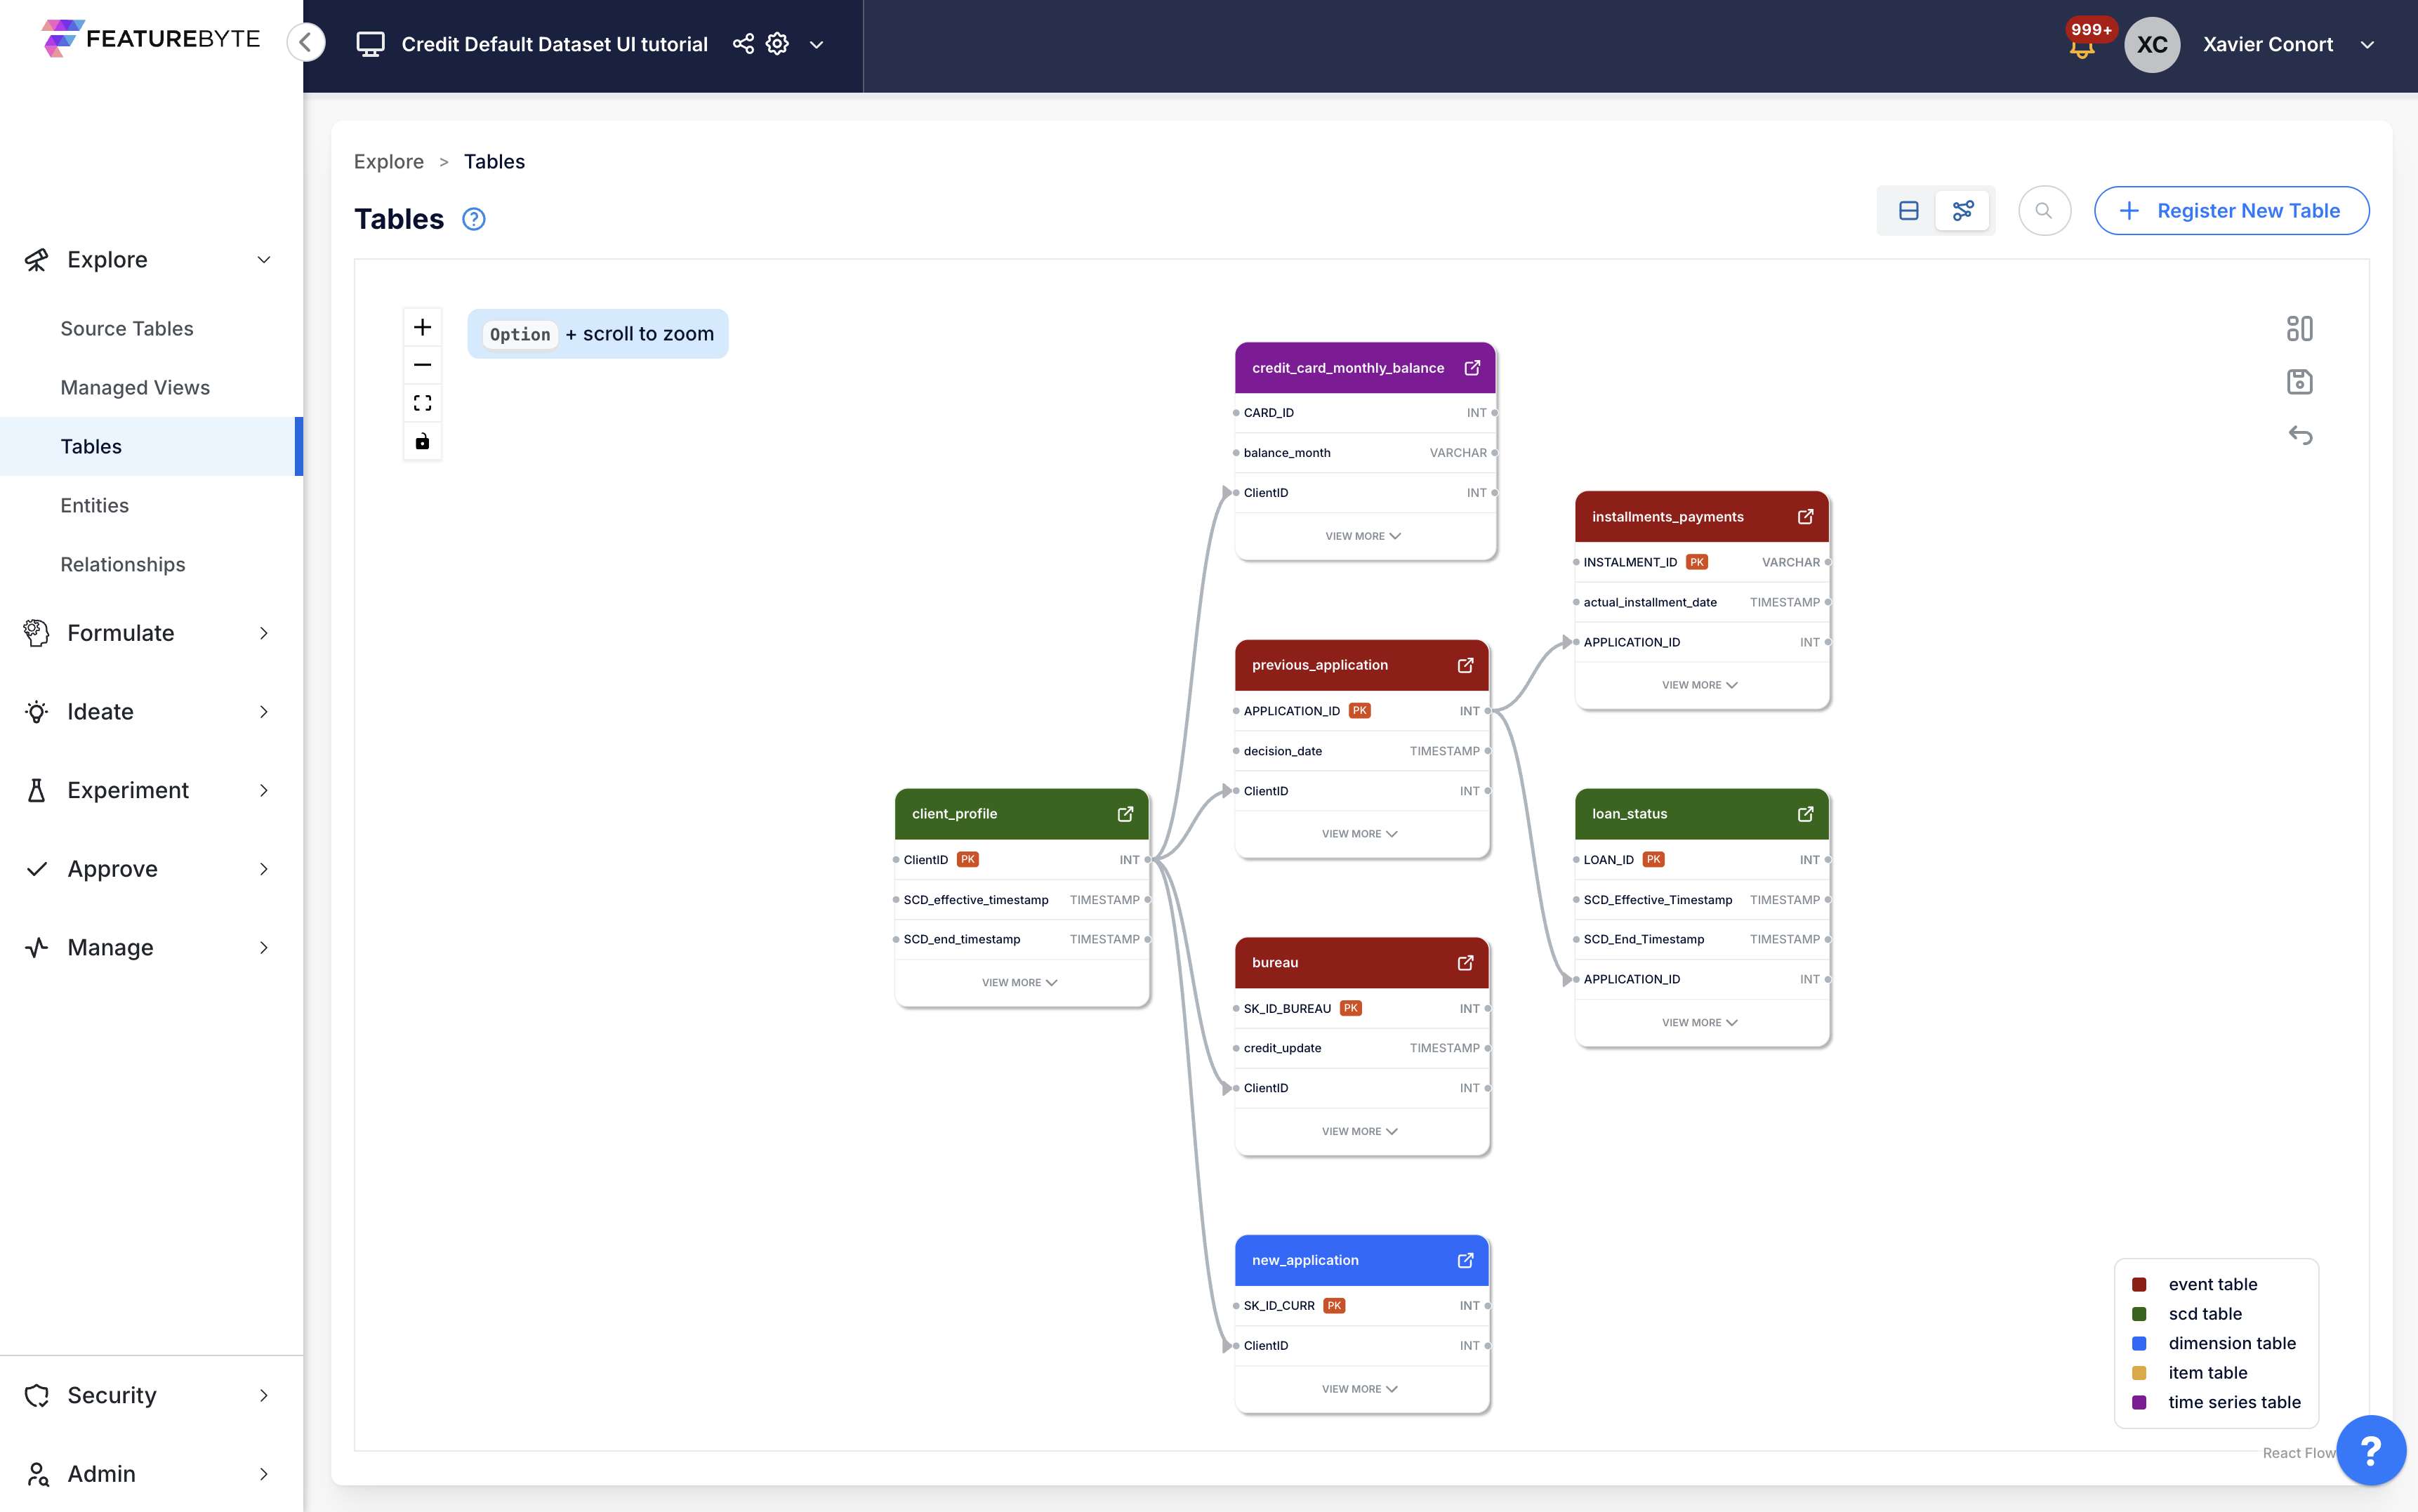Go to Entities in sidebar
This screenshot has width=2418, height=1512.
pyautogui.click(x=94, y=505)
